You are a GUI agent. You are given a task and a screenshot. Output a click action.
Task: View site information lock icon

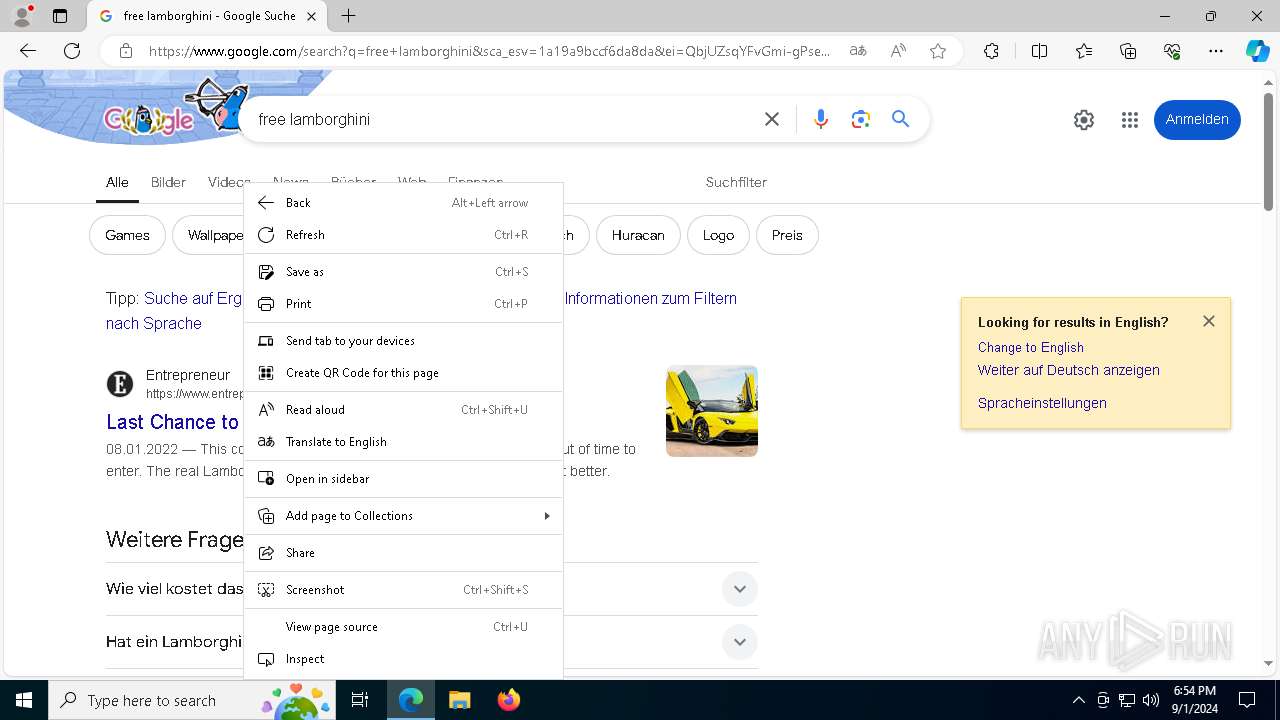(x=125, y=51)
